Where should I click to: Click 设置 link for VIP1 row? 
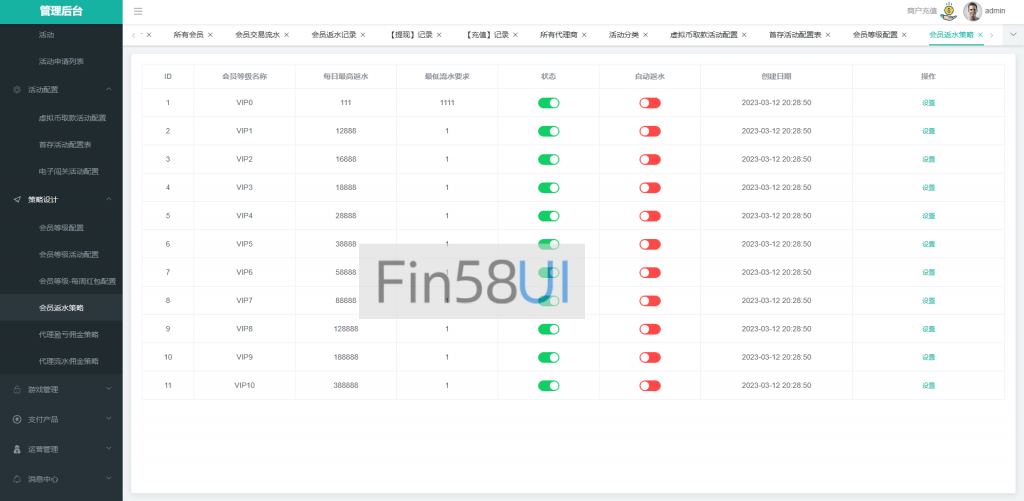[928, 131]
